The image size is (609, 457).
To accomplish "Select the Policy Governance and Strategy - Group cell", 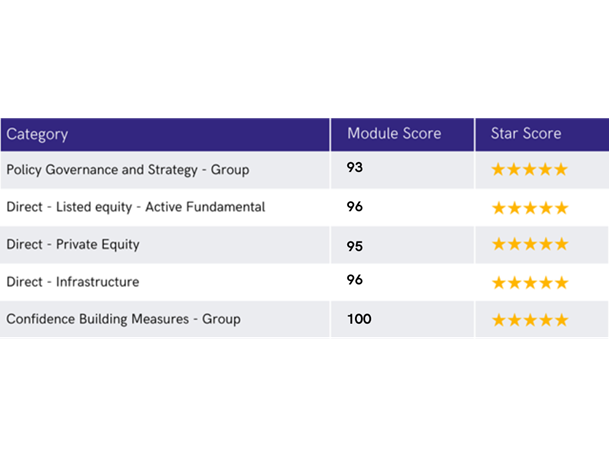I will (x=128, y=169).
